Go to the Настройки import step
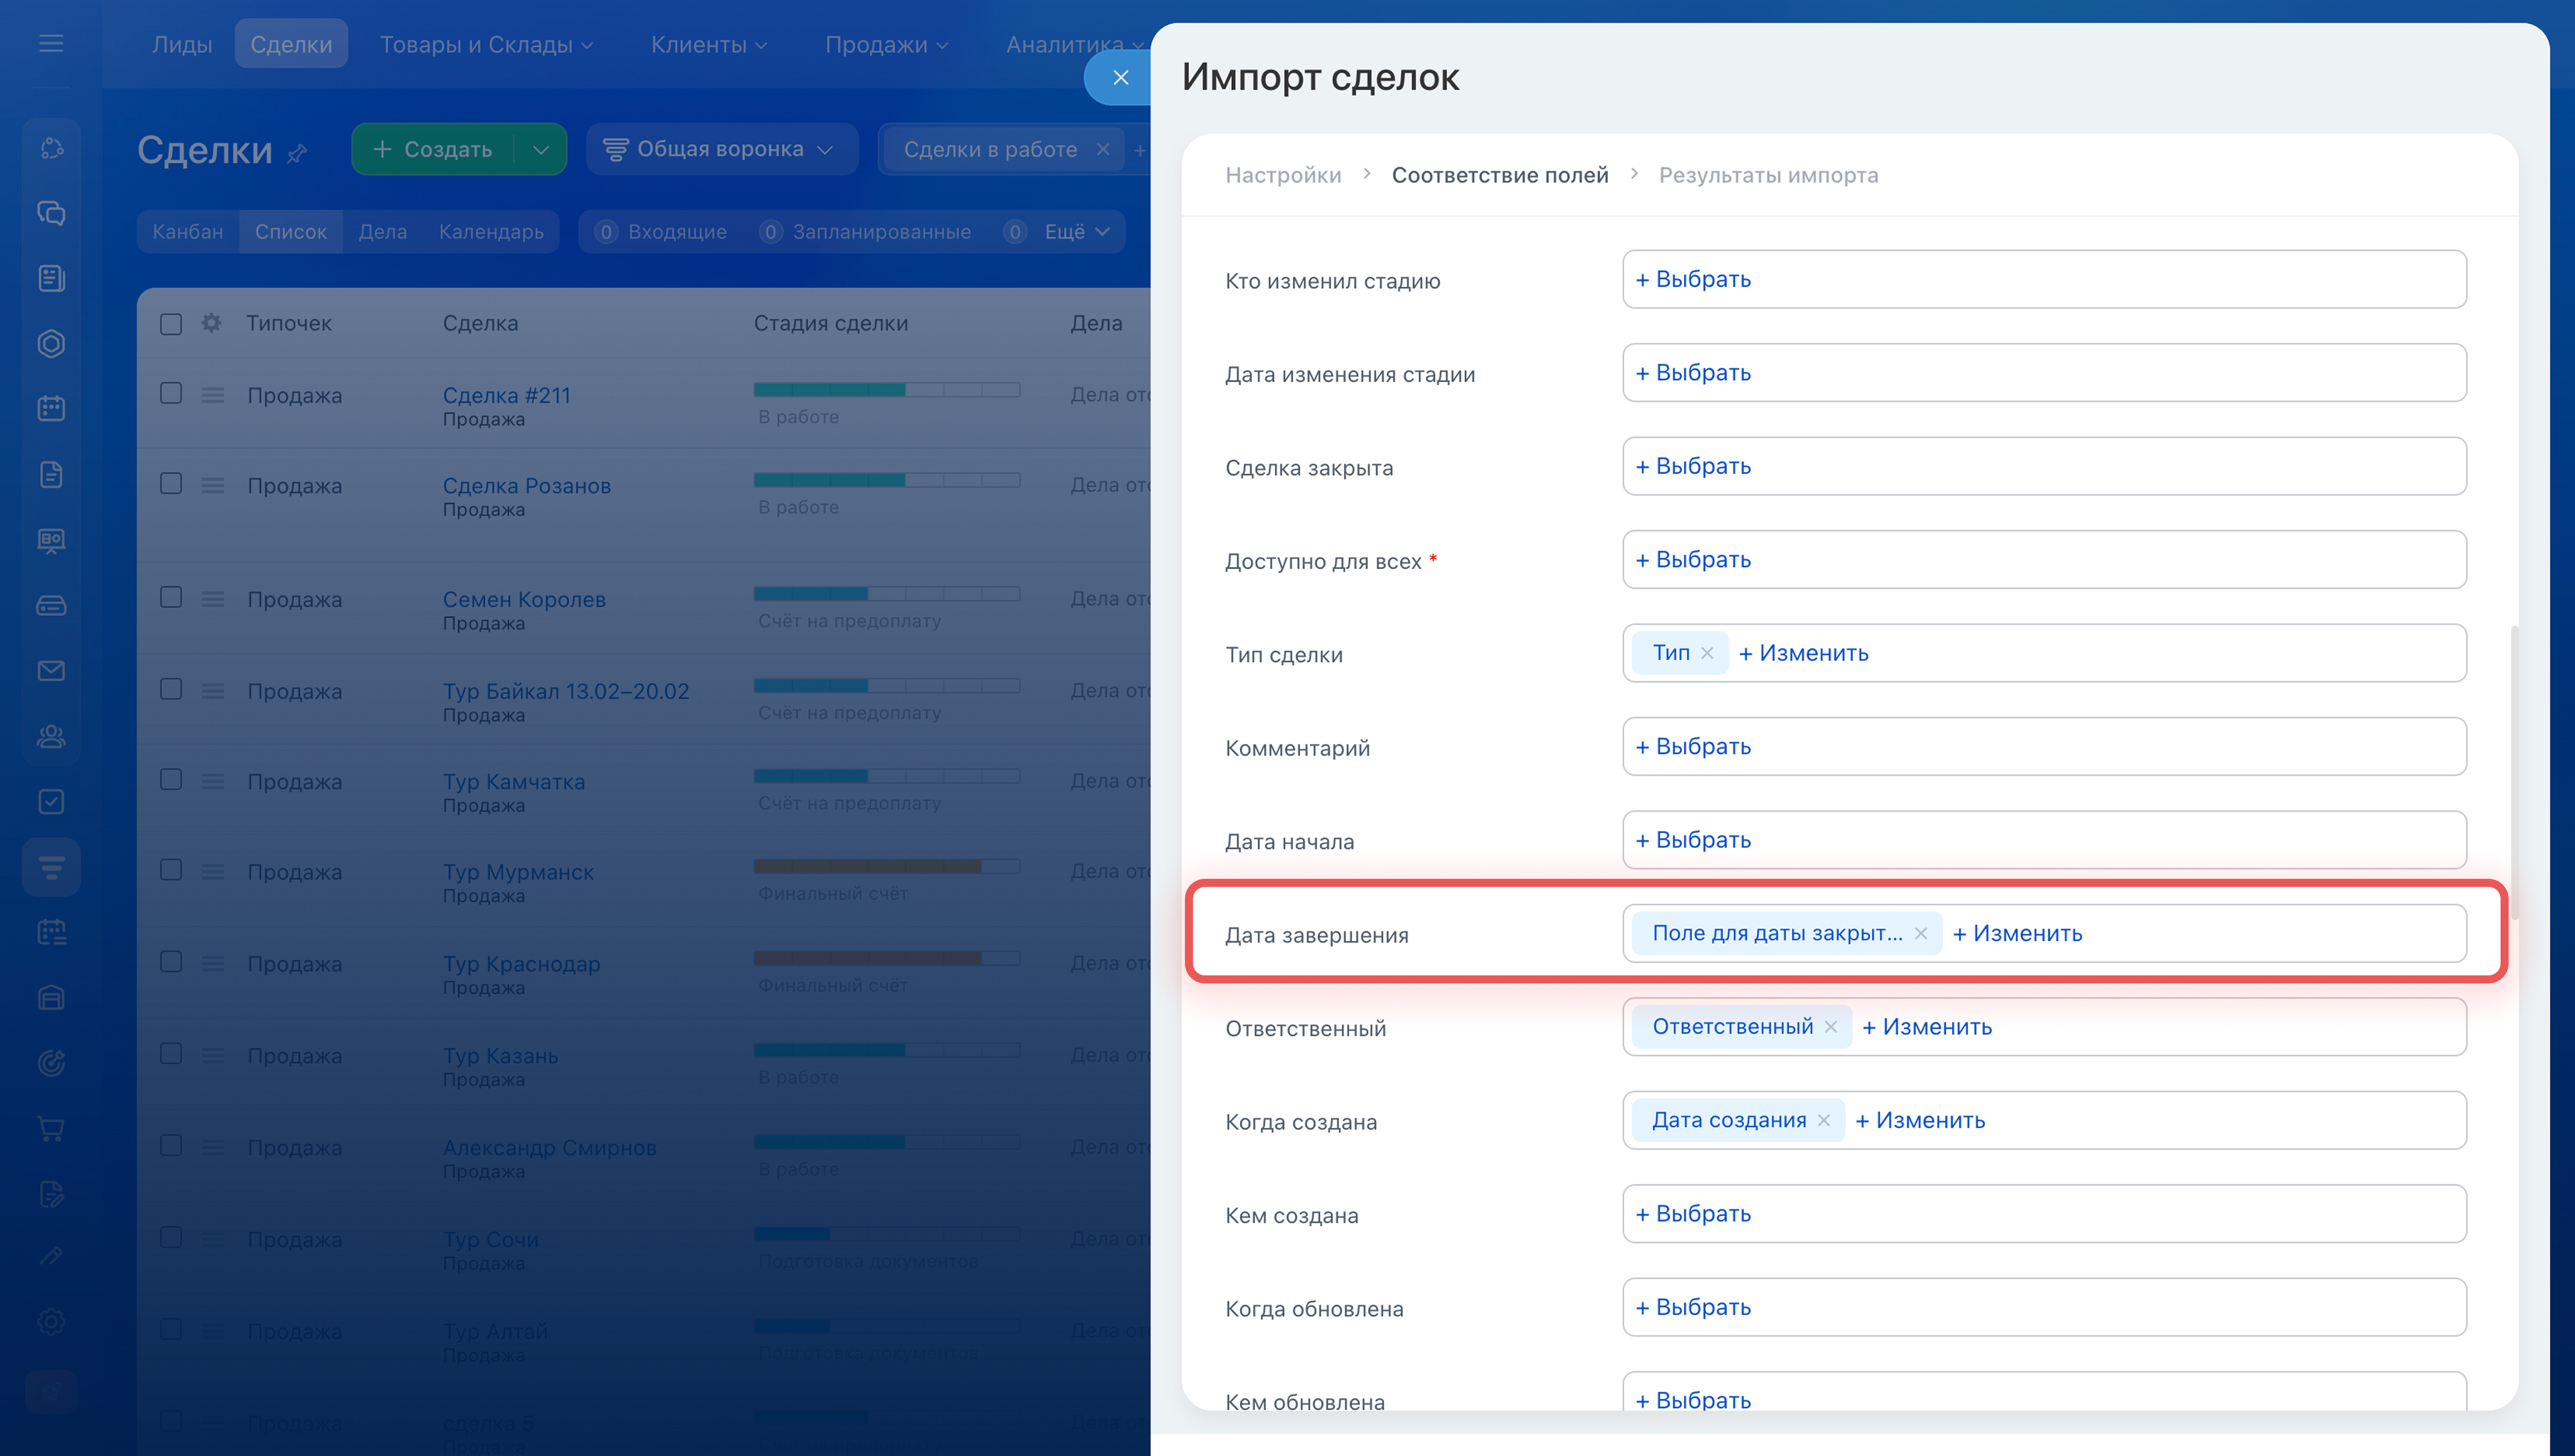This screenshot has height=1456, width=2575. coord(1283,175)
